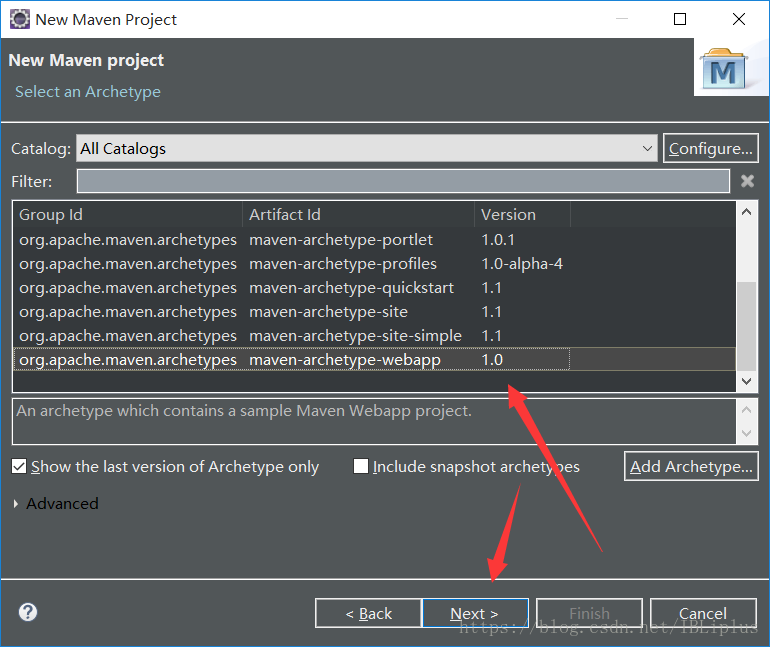
Task: Proceed with the Next button
Action: coord(475,613)
